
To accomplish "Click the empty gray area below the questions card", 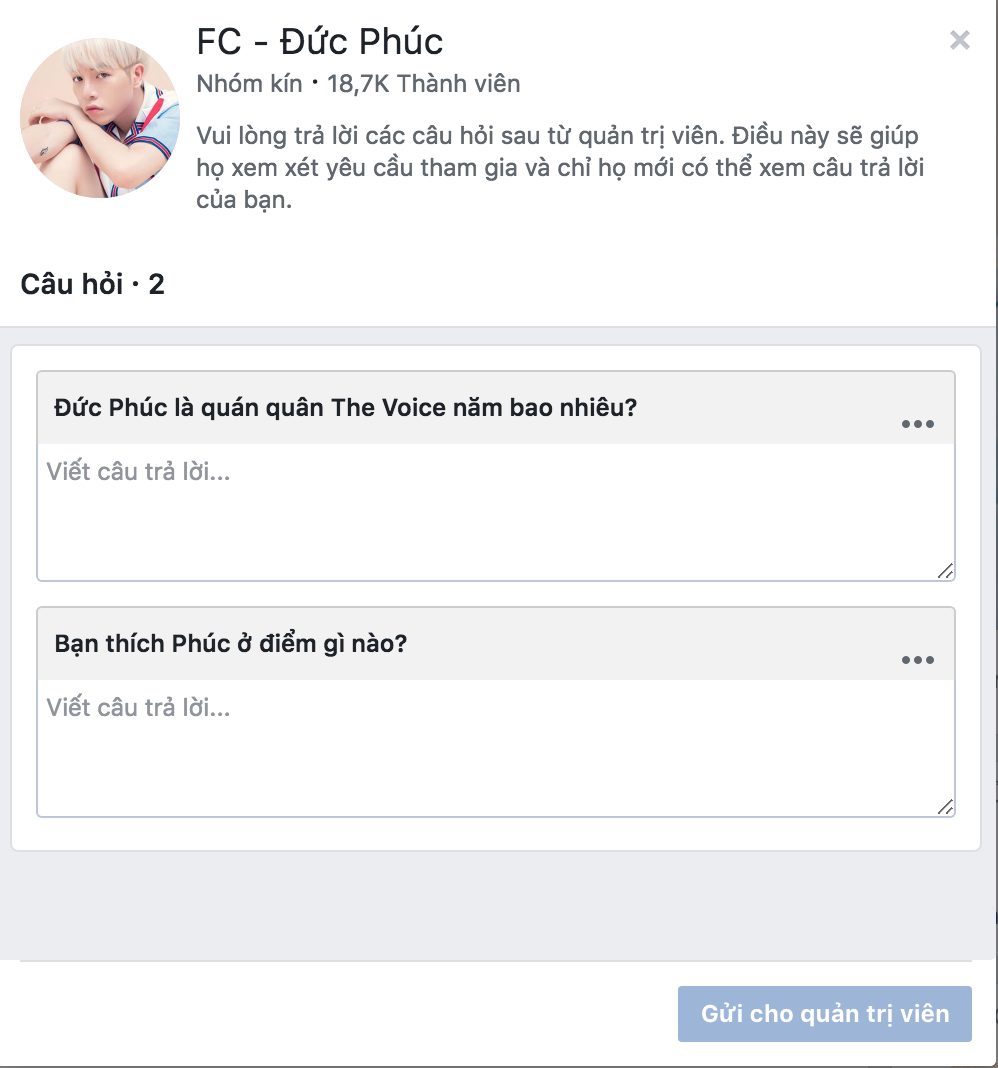I will pos(495,905).
